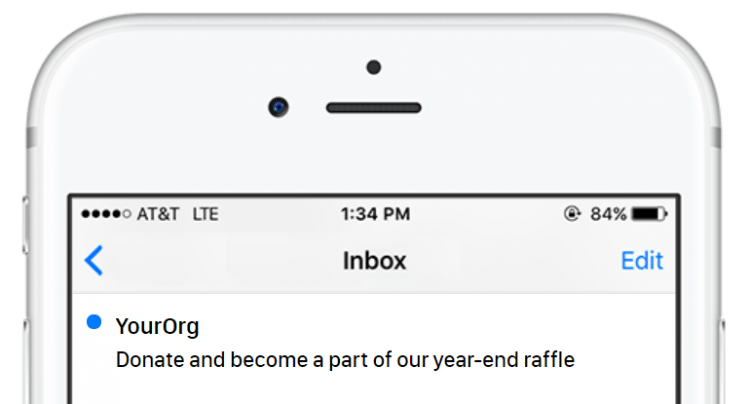Click the AT&T carrier label

[x=159, y=214]
